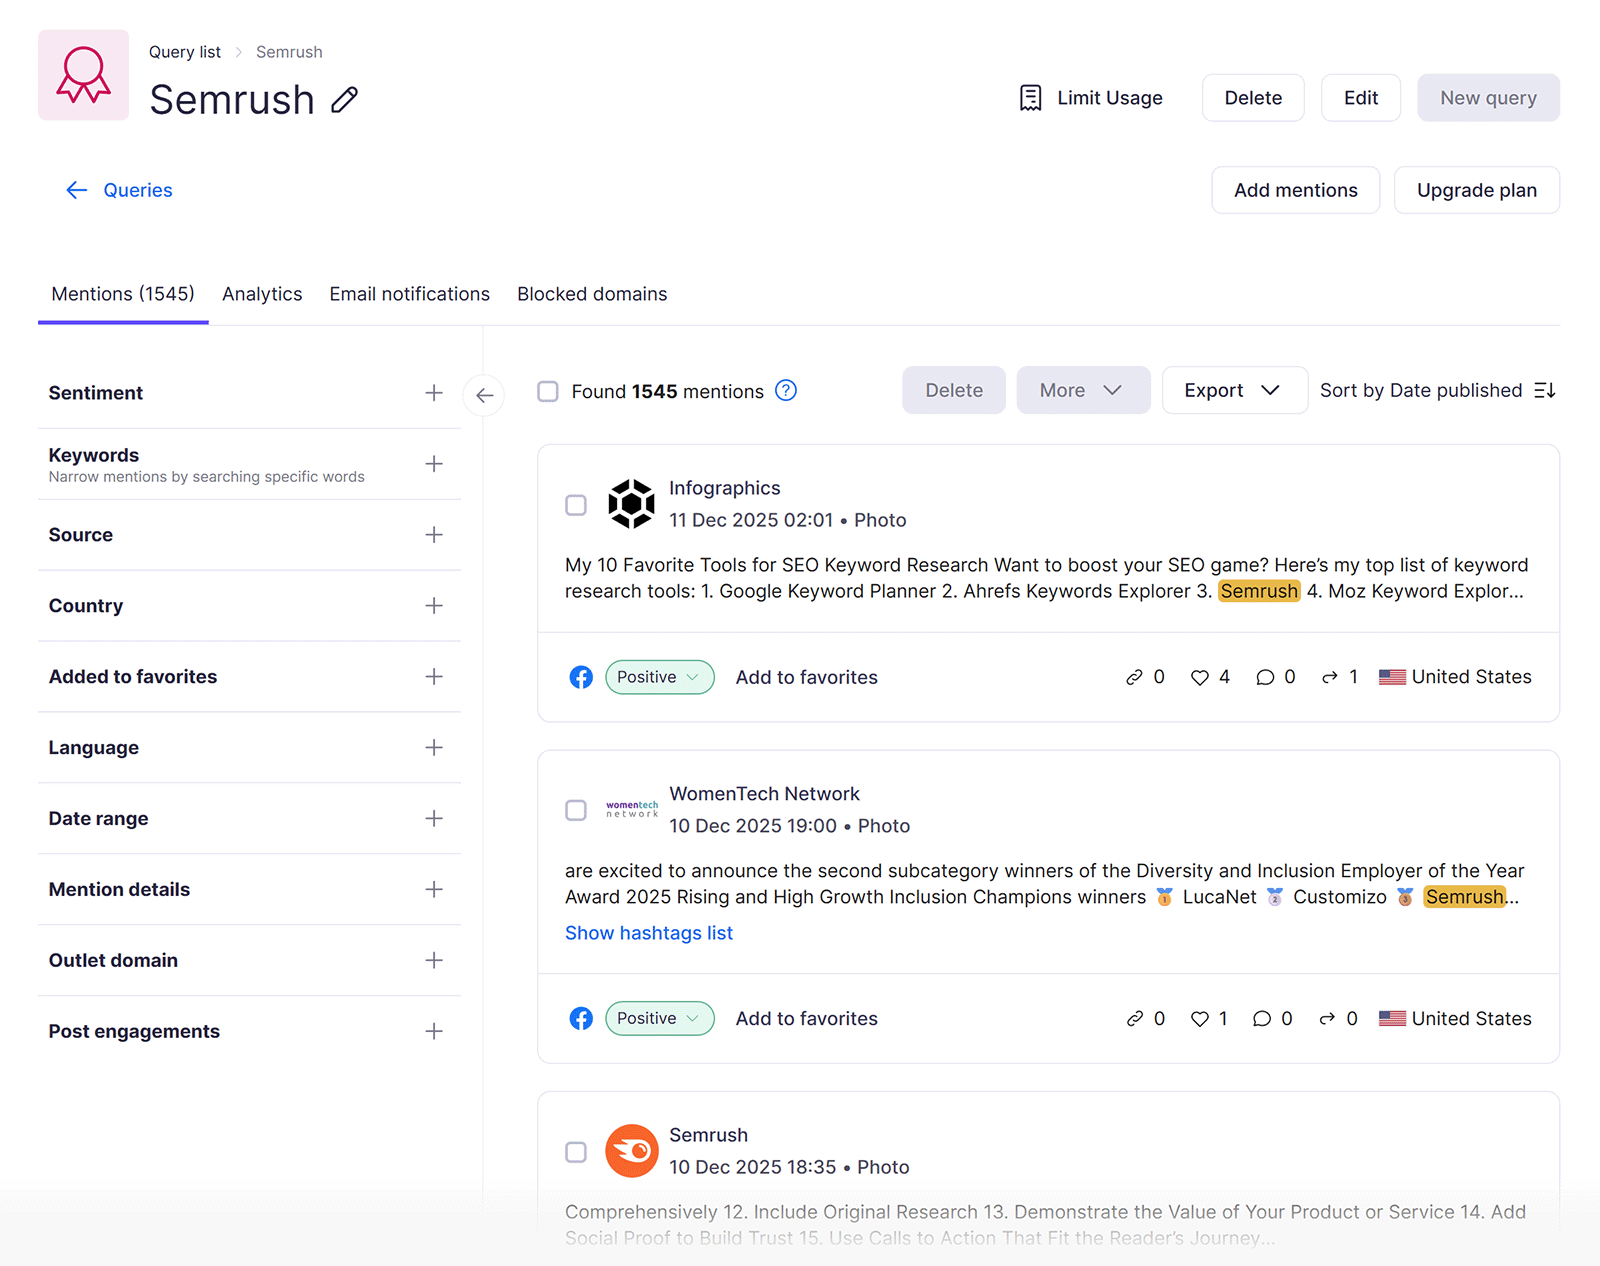
Task: Open the Blocked domains tab
Action: pos(592,294)
